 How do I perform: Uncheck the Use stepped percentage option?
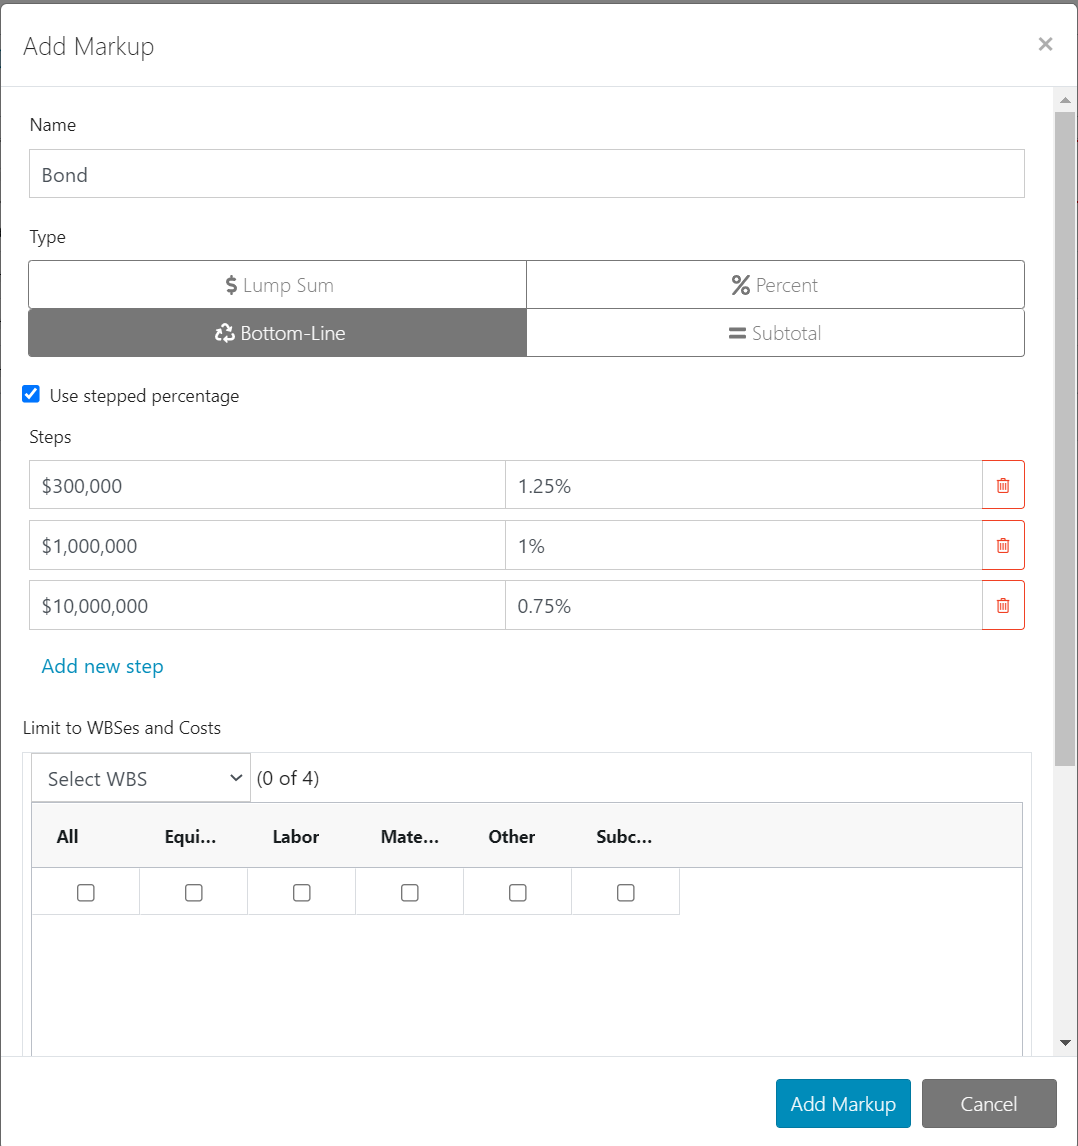(x=31, y=394)
